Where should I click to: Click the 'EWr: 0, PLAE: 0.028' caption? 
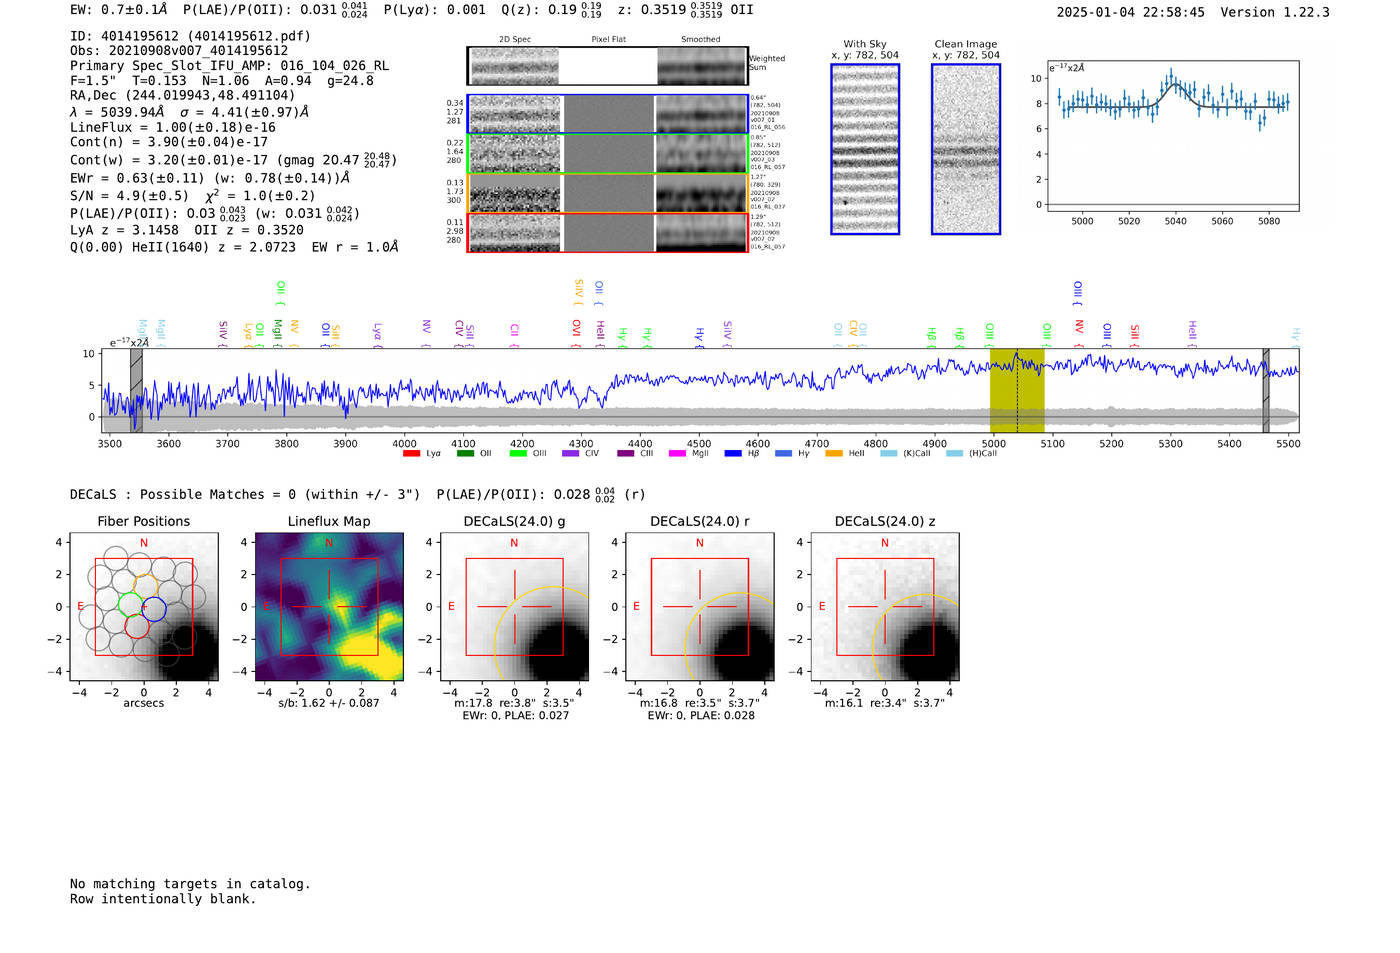pyautogui.click(x=701, y=716)
